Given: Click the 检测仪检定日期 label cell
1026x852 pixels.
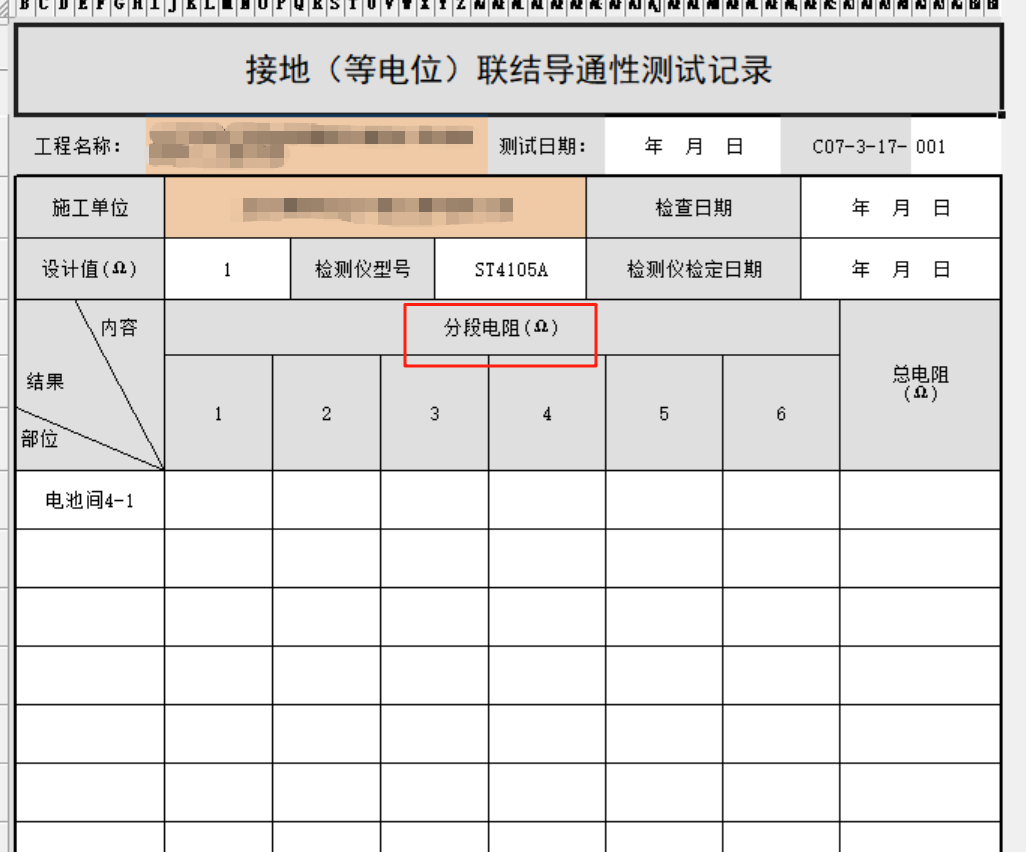Looking at the screenshot, I should pos(694,269).
